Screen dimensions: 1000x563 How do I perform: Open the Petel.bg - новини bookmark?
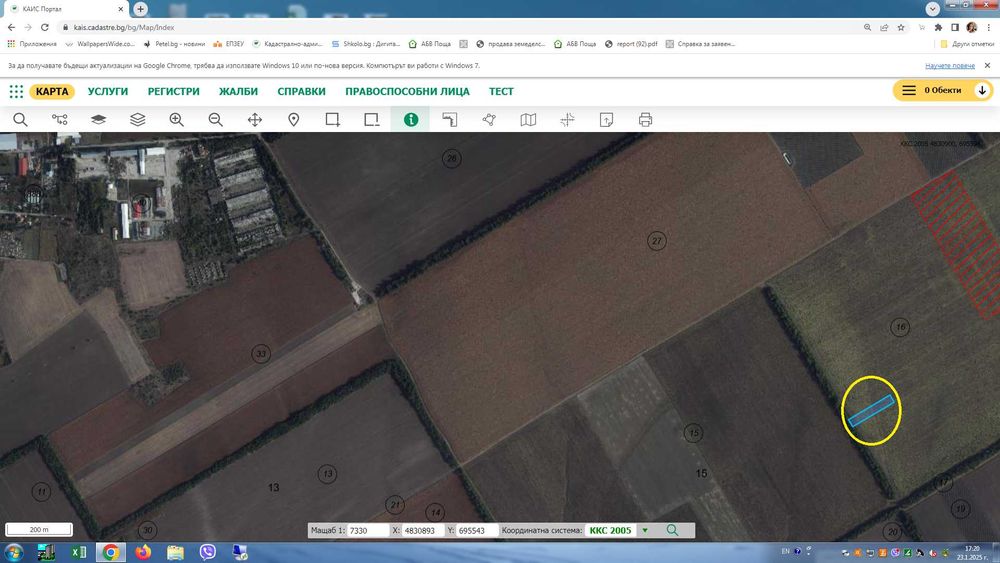coord(174,44)
